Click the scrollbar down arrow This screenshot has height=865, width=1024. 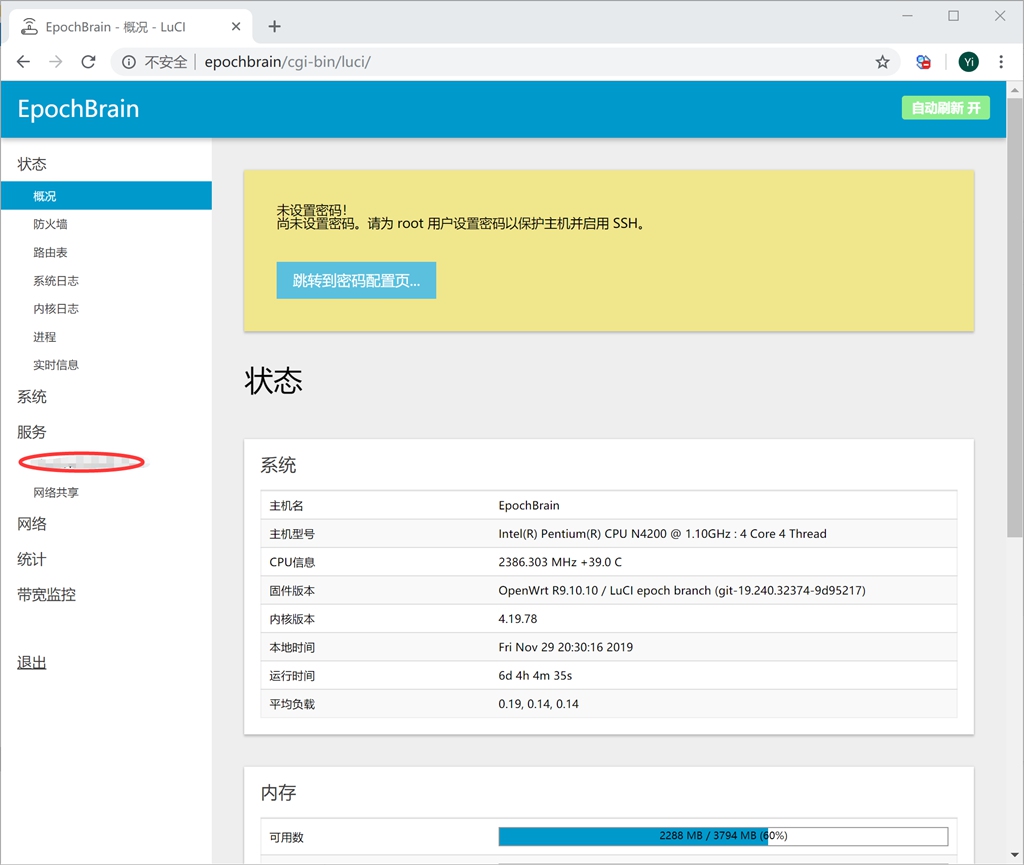coord(1015,855)
